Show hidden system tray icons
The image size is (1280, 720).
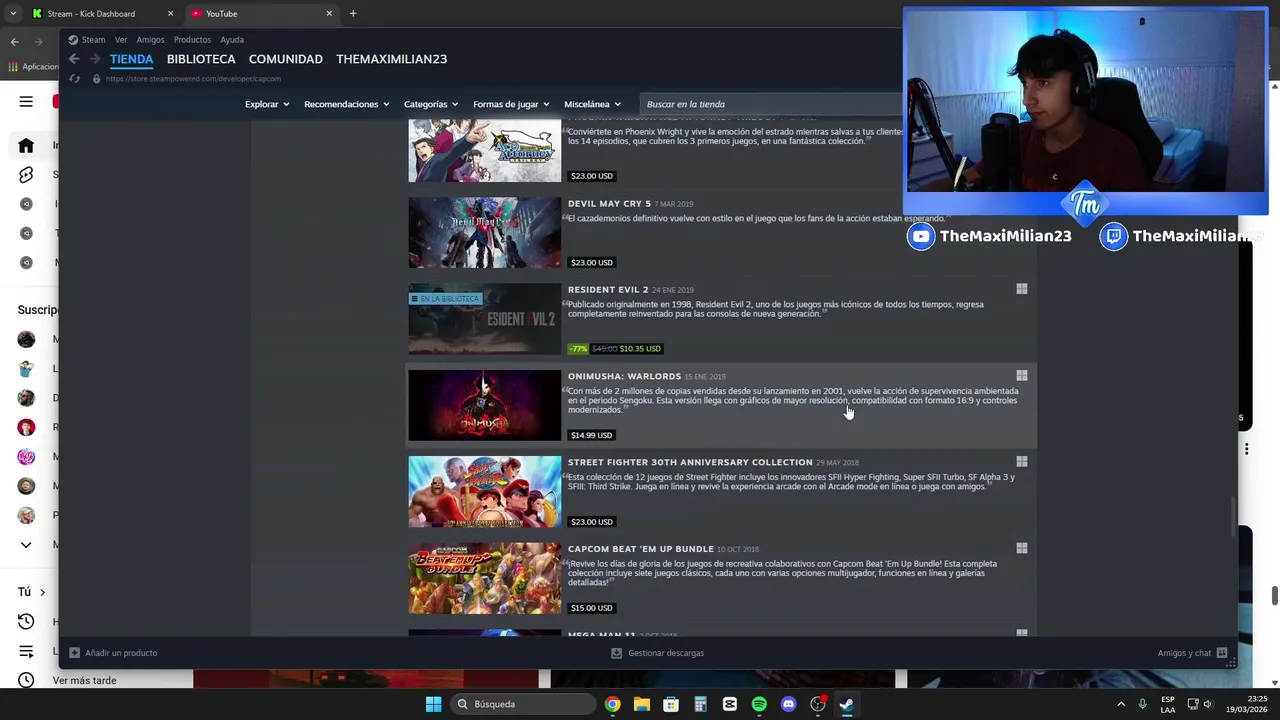pyautogui.click(x=1120, y=704)
